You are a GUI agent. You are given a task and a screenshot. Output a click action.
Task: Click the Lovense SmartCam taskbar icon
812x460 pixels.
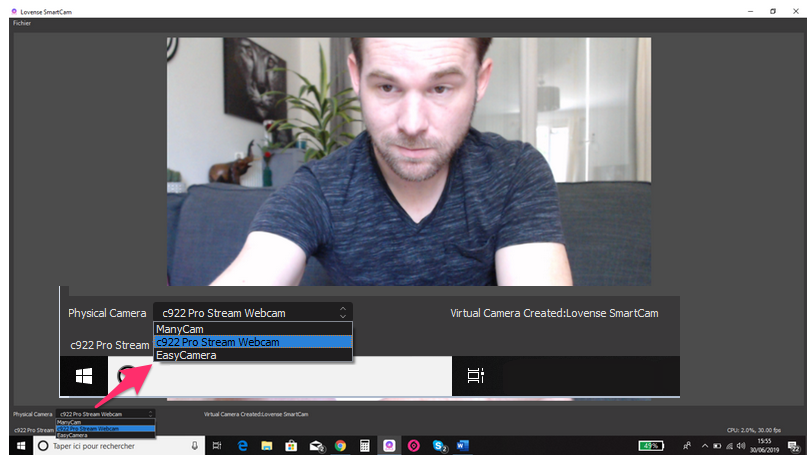pyautogui.click(x=389, y=446)
